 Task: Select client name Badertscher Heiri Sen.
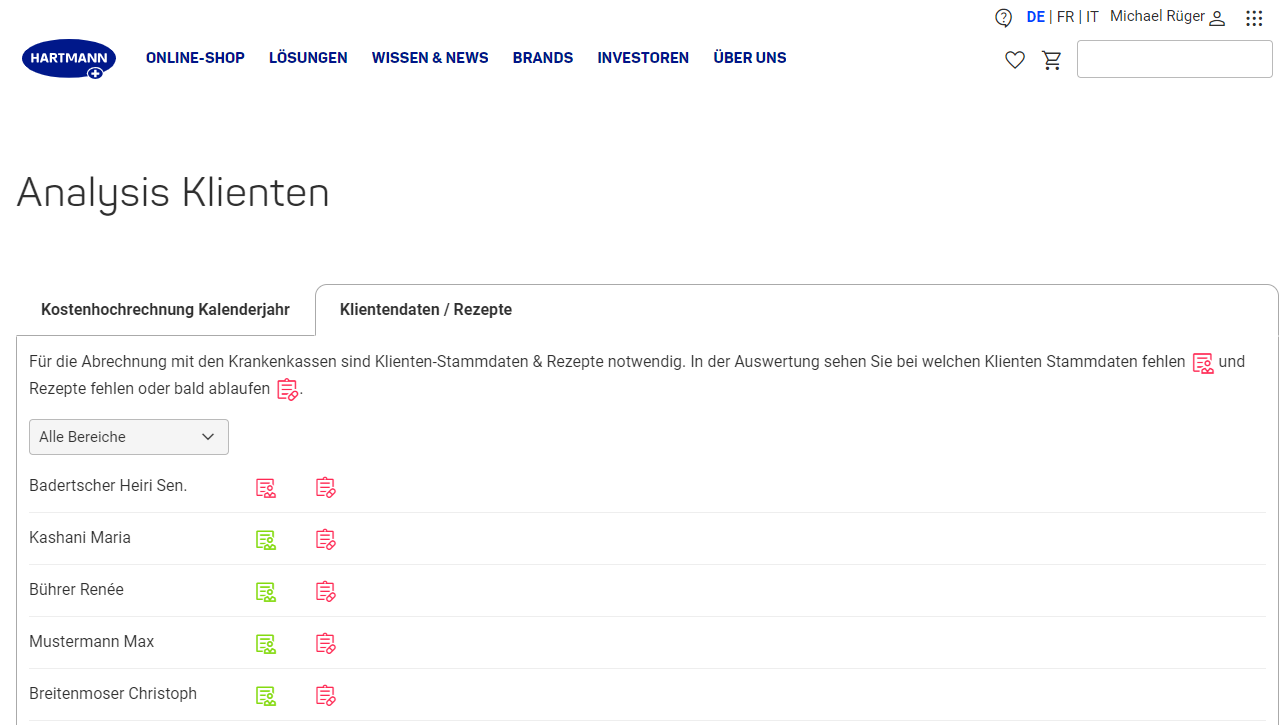(x=108, y=486)
